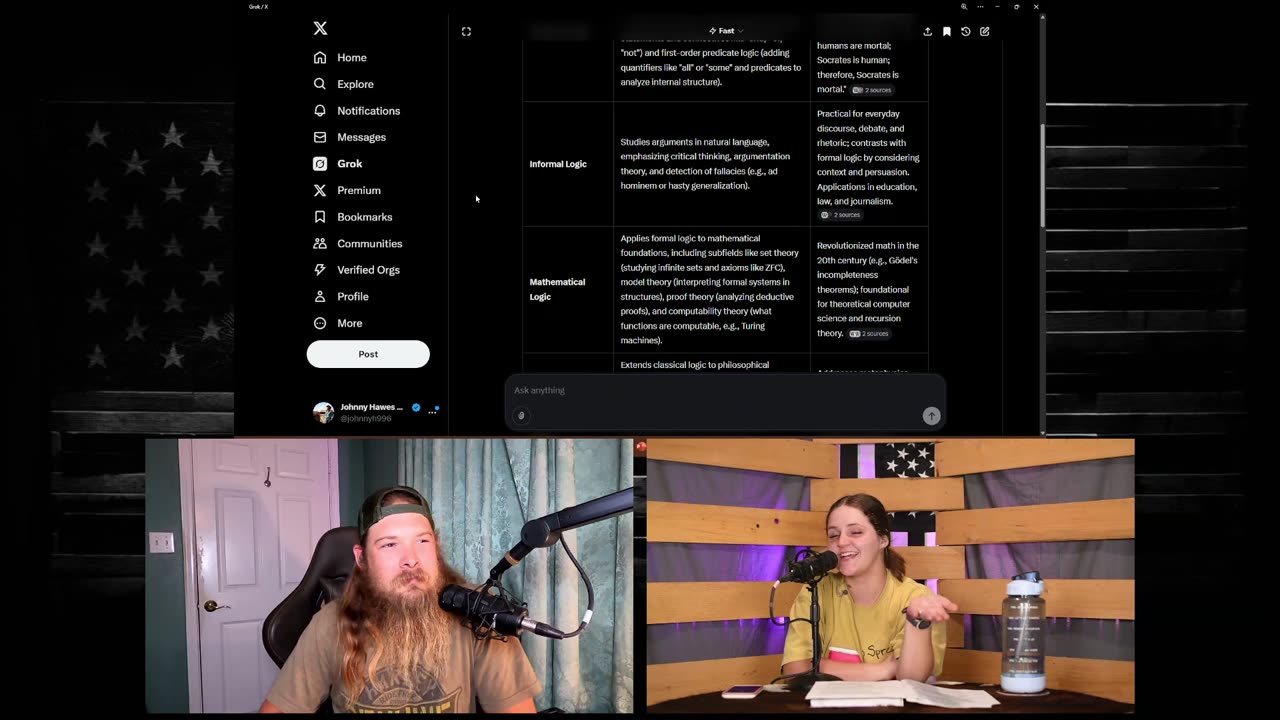1280x720 pixels.
Task: Open Bookmarks from the sidebar
Action: [364, 217]
